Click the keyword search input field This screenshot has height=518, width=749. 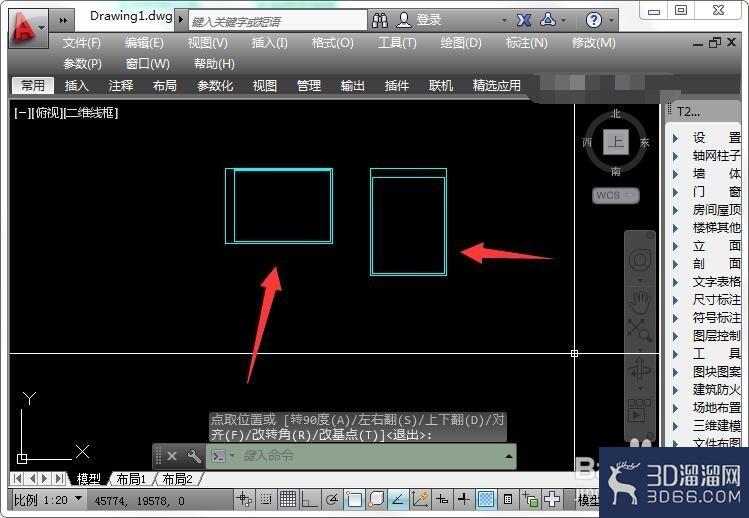(x=277, y=21)
